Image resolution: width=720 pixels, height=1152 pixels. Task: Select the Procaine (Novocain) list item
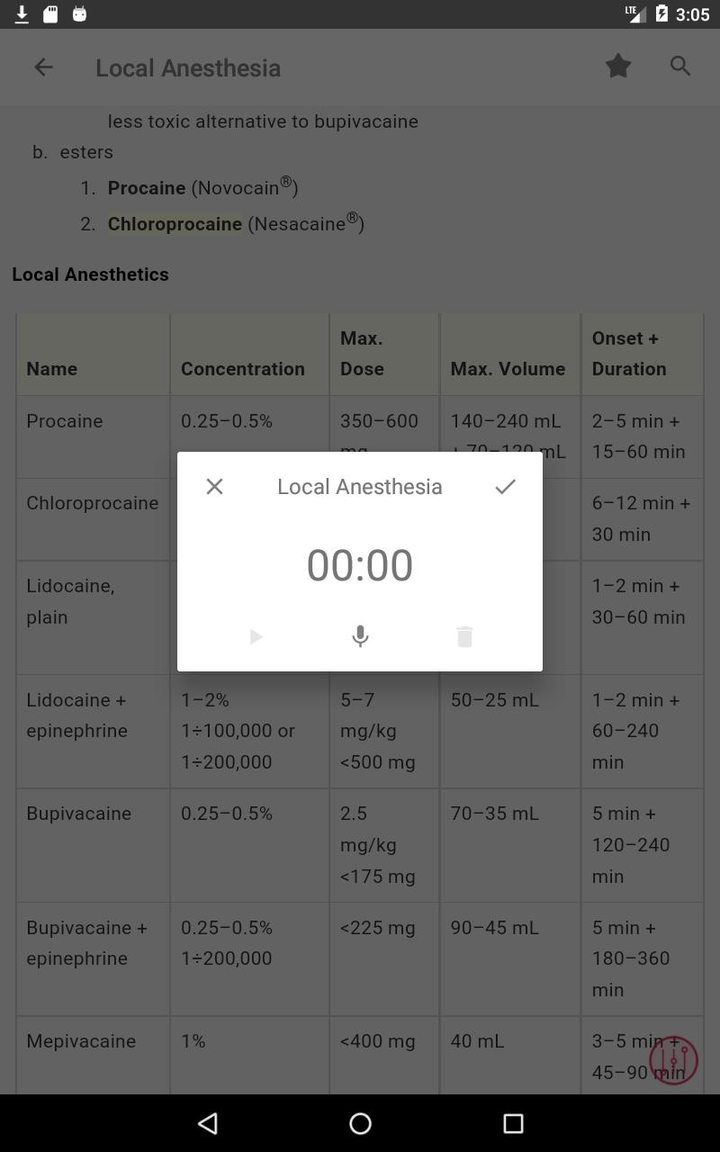(203, 187)
